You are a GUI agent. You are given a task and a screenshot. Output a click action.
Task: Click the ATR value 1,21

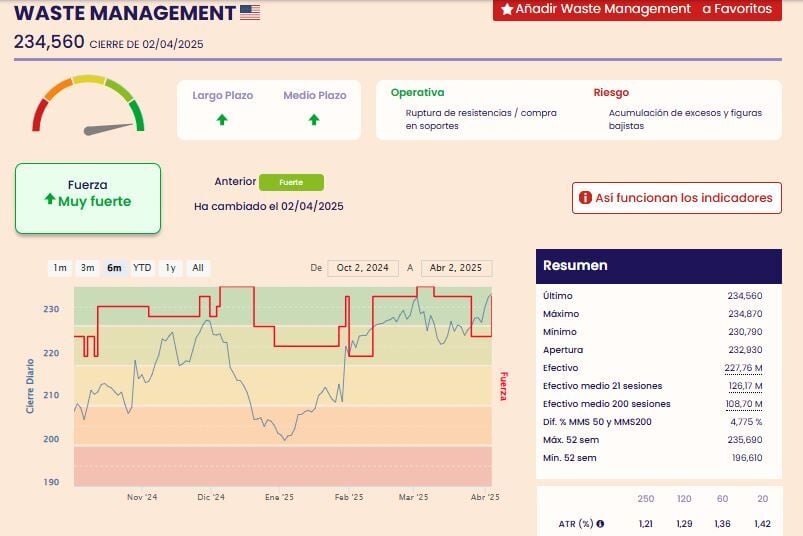click(x=646, y=524)
